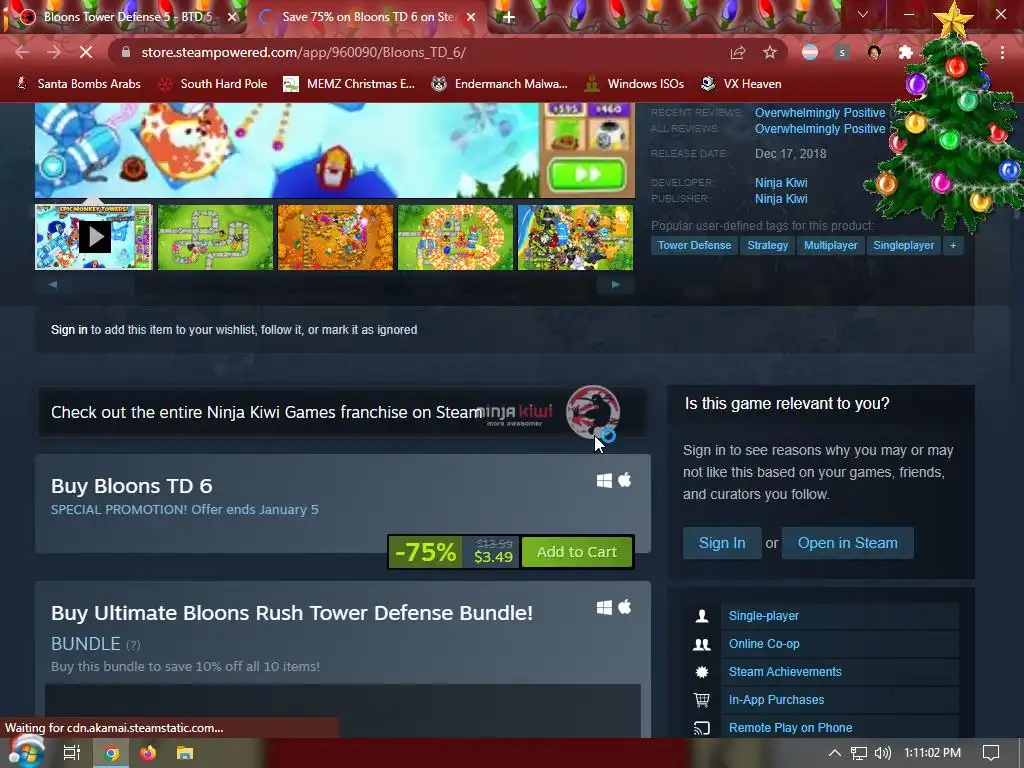
Task: Open File Explorer from taskbar
Action: click(x=185, y=753)
